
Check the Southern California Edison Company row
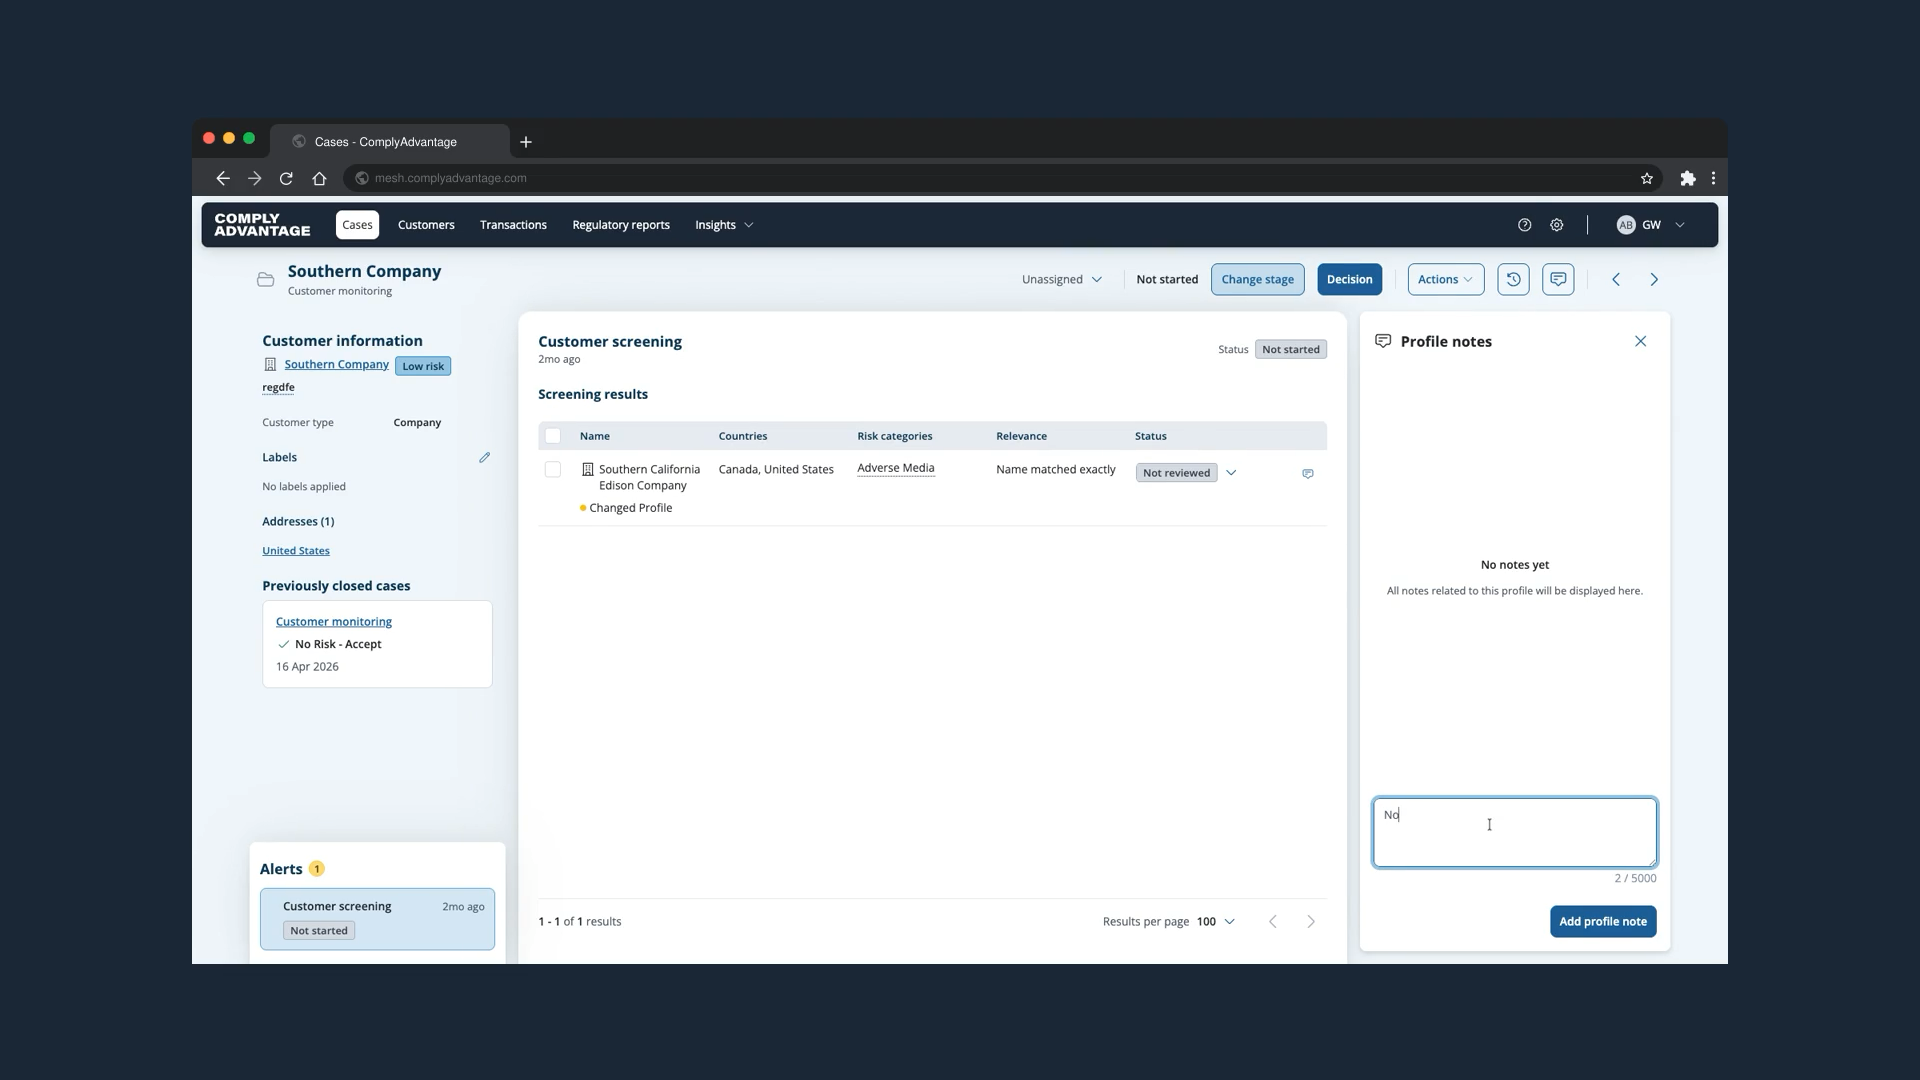coord(553,469)
